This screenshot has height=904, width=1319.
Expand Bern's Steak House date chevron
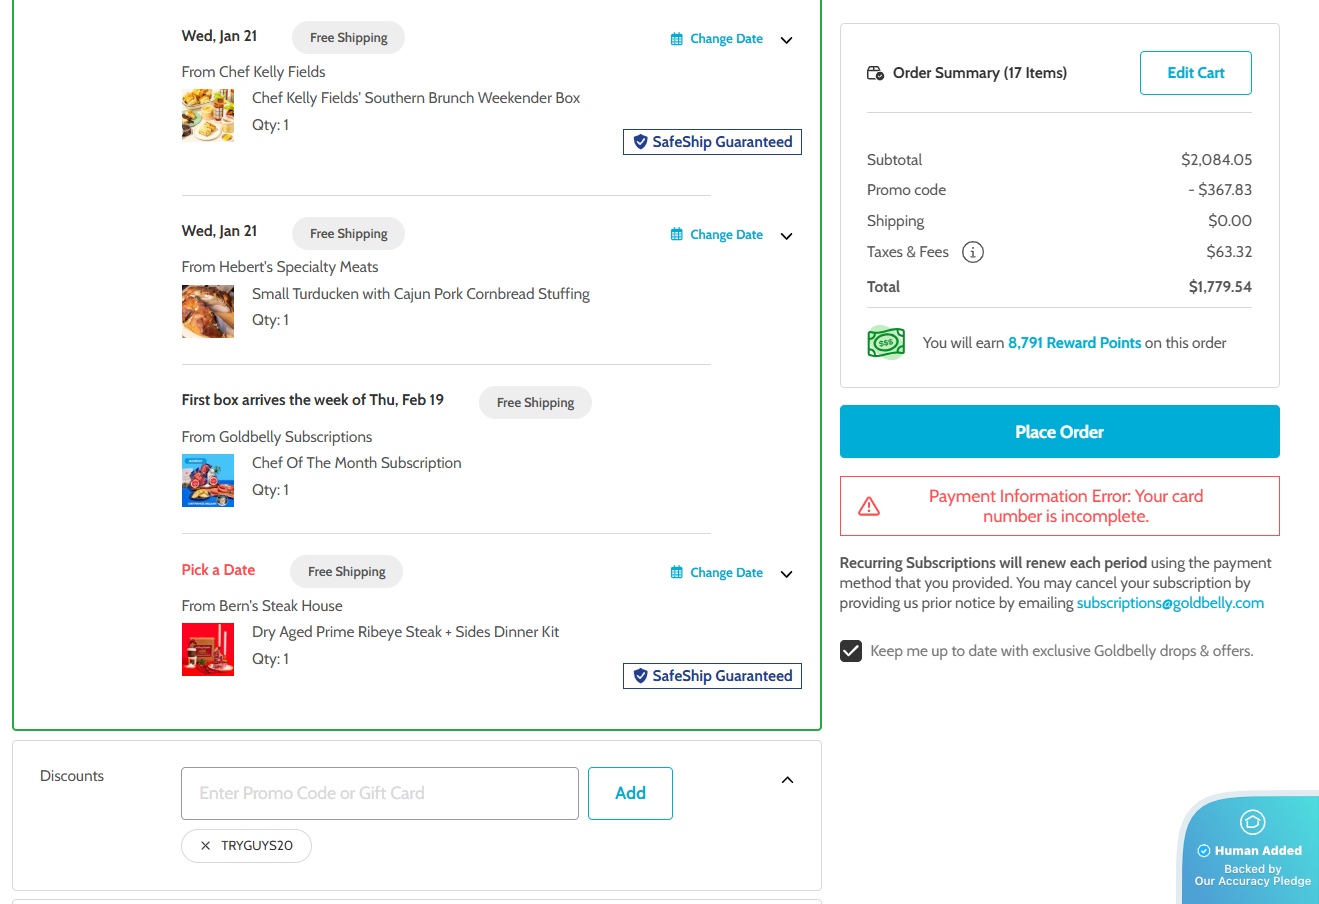pyautogui.click(x=787, y=574)
